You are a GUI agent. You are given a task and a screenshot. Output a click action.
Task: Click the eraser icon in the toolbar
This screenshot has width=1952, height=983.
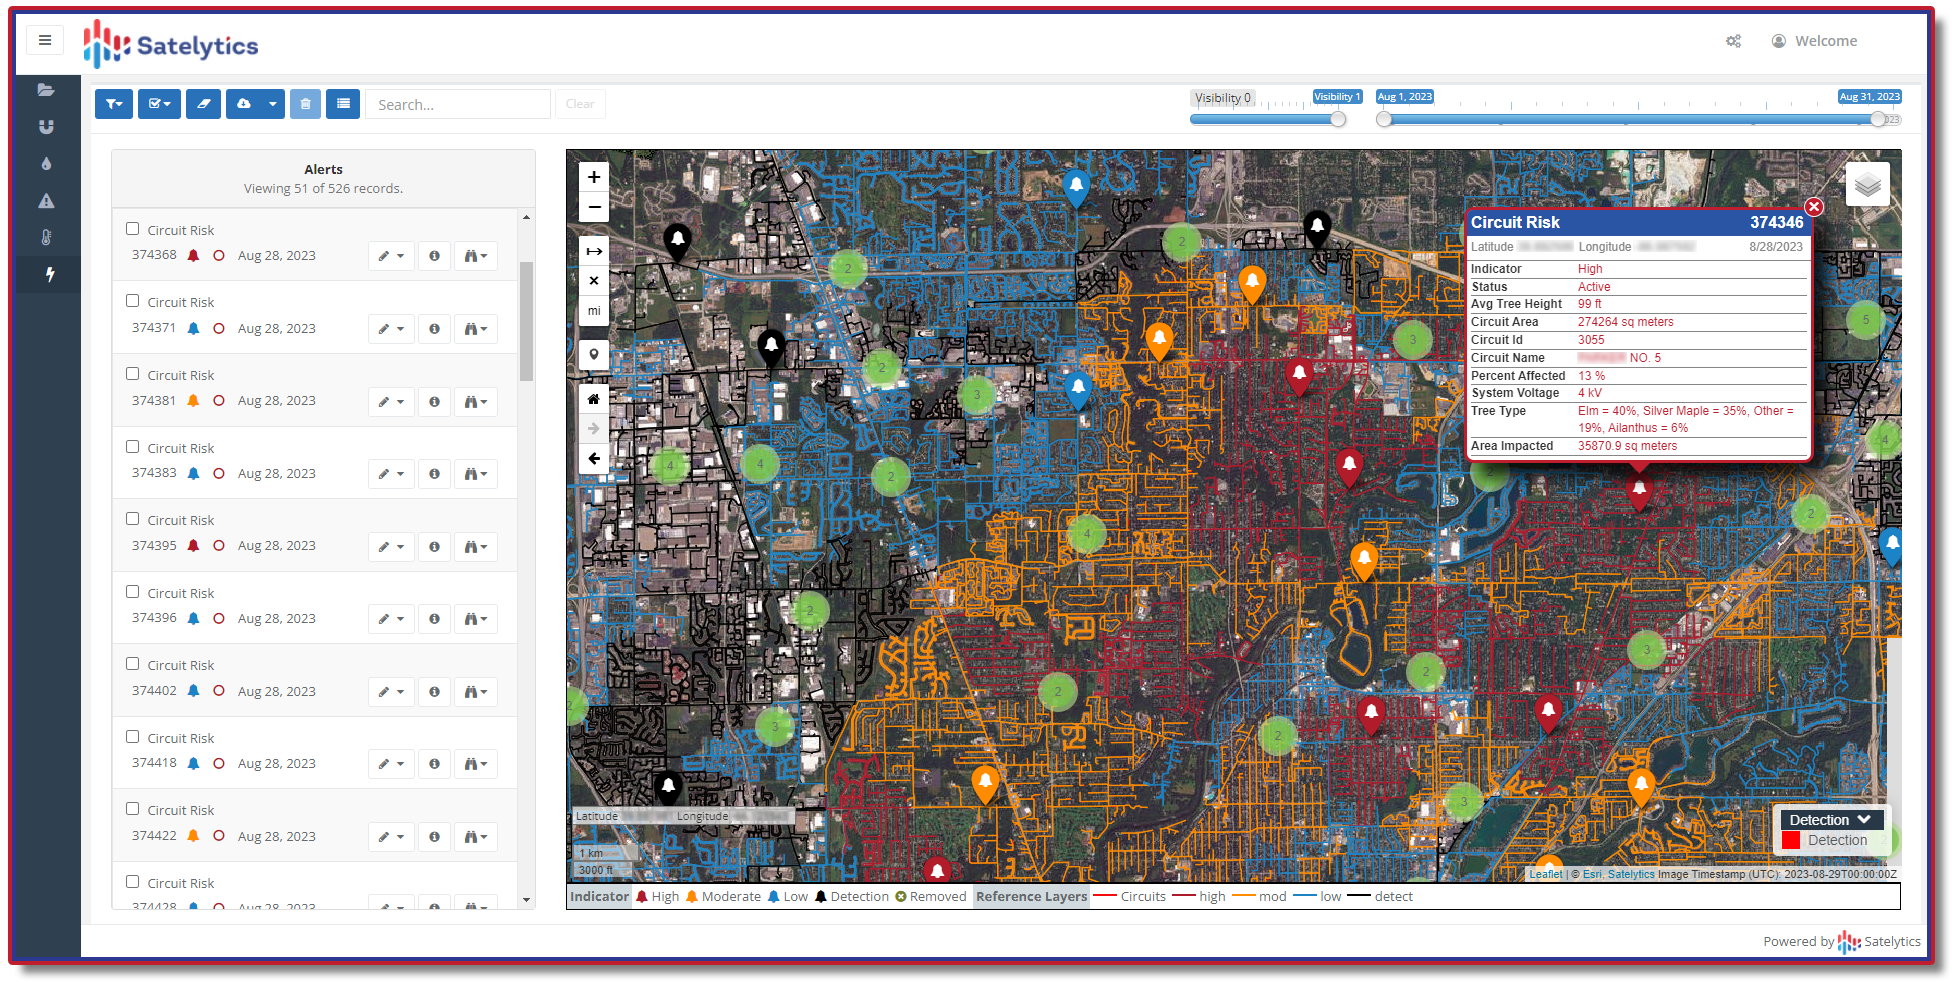tap(203, 104)
